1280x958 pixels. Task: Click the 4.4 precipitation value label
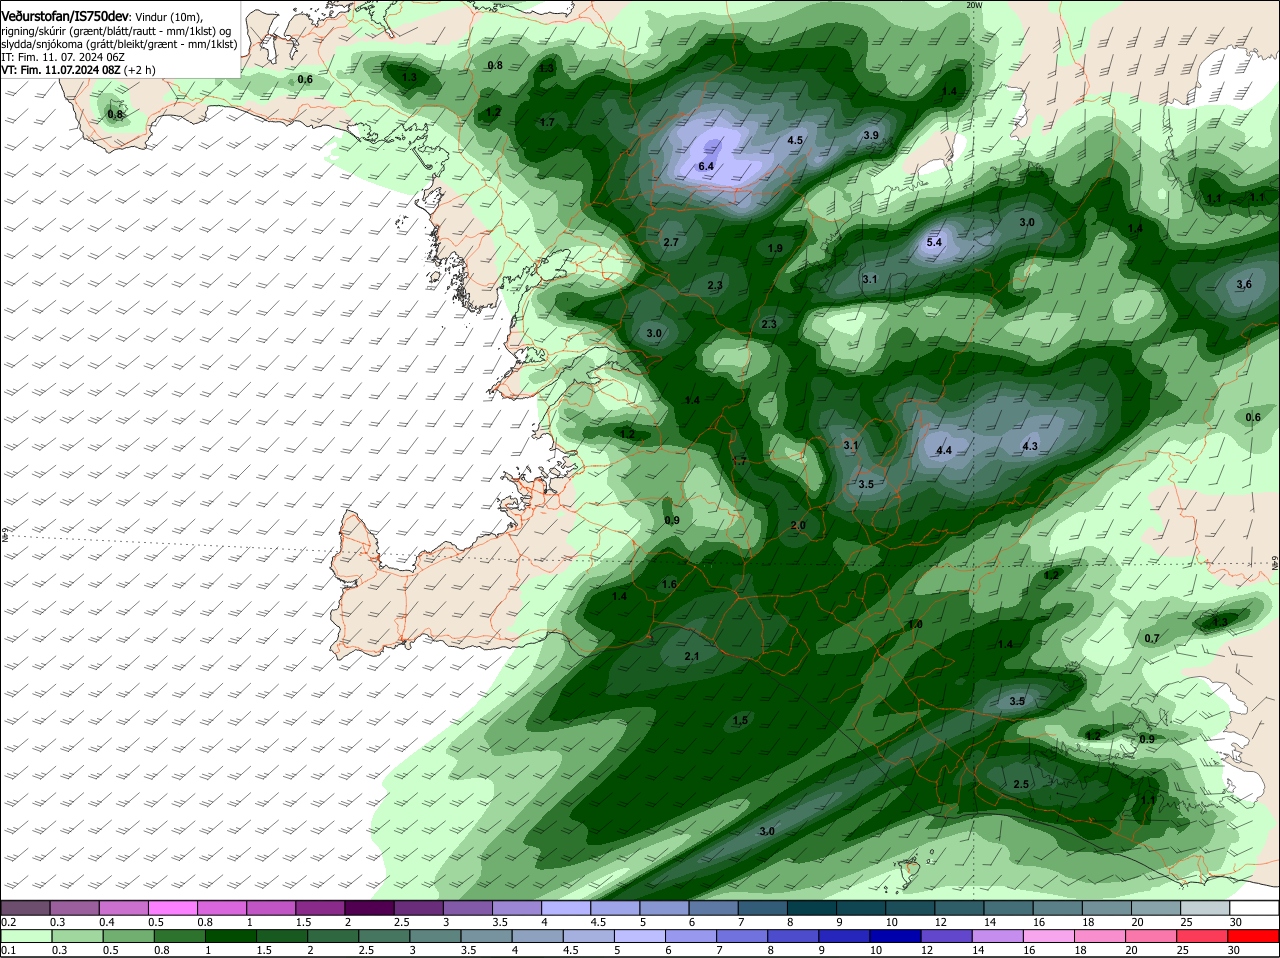[944, 451]
